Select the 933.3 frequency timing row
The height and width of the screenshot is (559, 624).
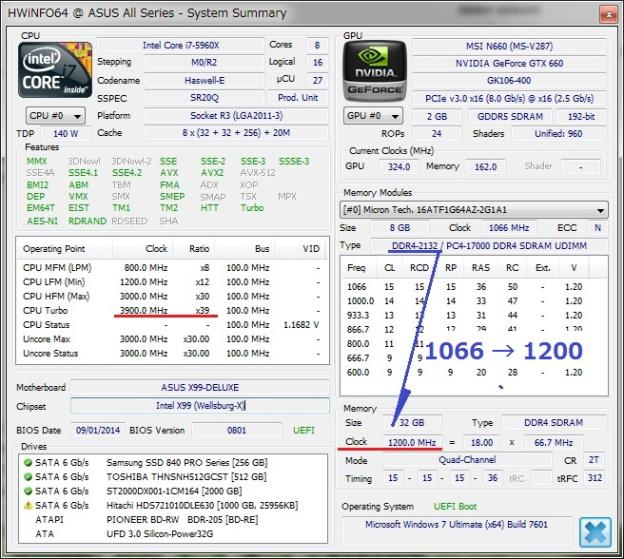click(474, 315)
